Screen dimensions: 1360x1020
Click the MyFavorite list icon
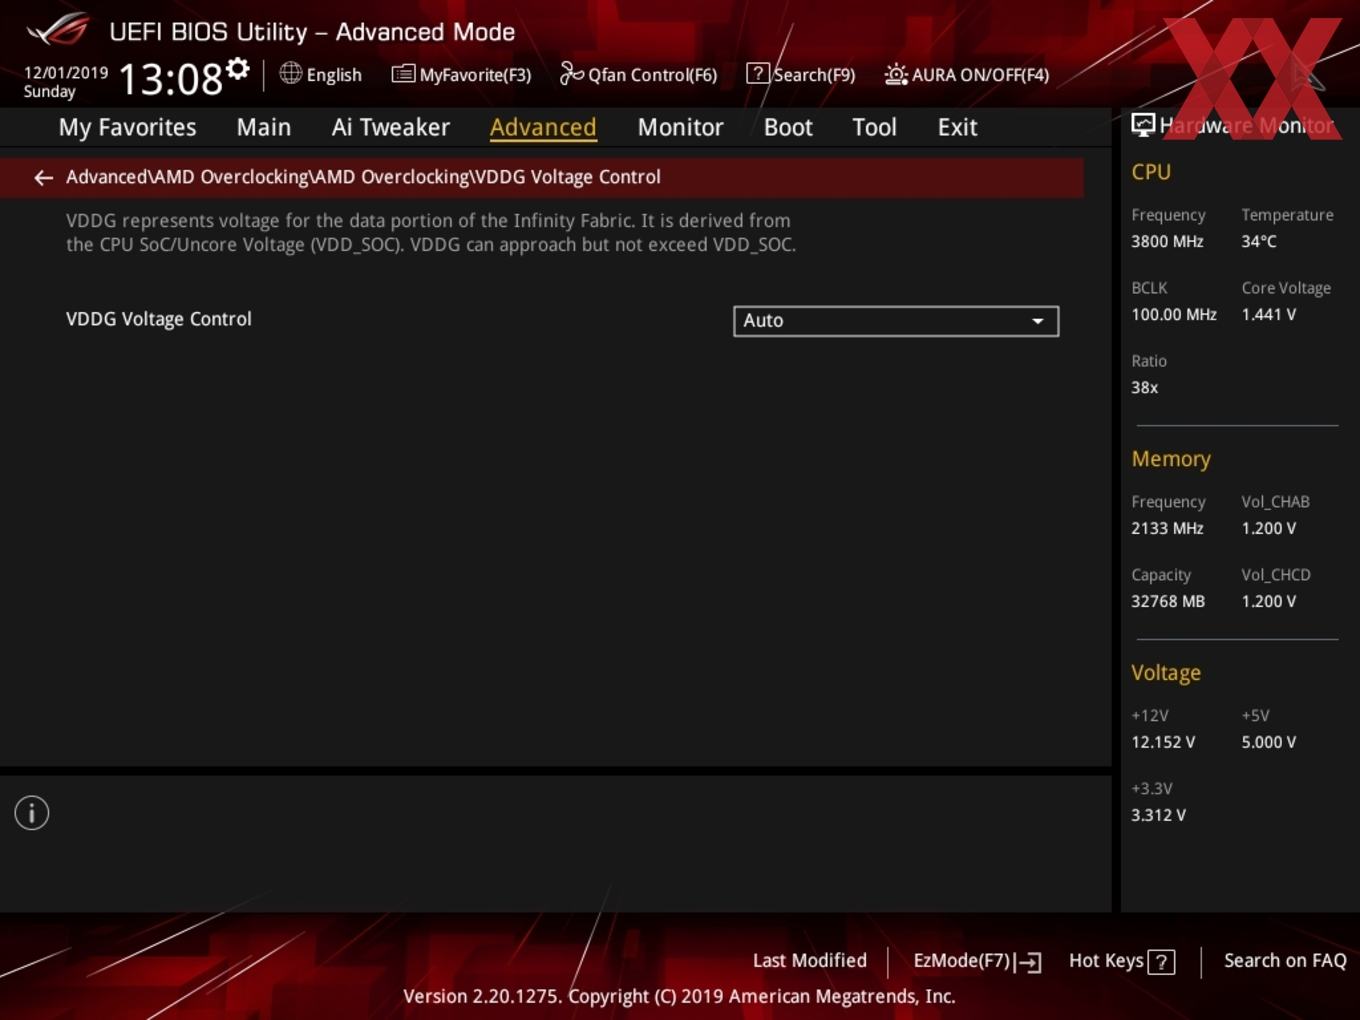point(403,74)
